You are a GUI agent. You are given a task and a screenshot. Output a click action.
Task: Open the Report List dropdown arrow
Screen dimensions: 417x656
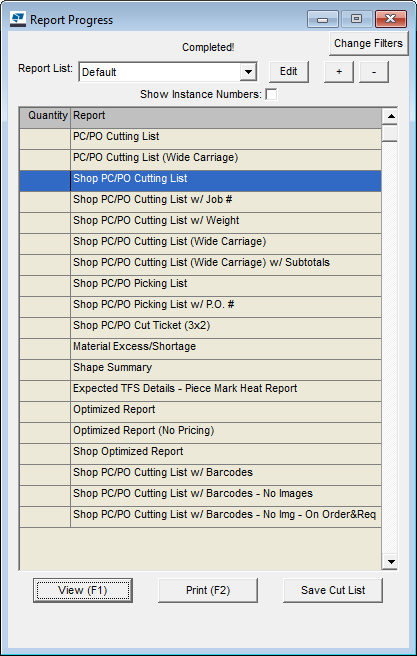[248, 72]
